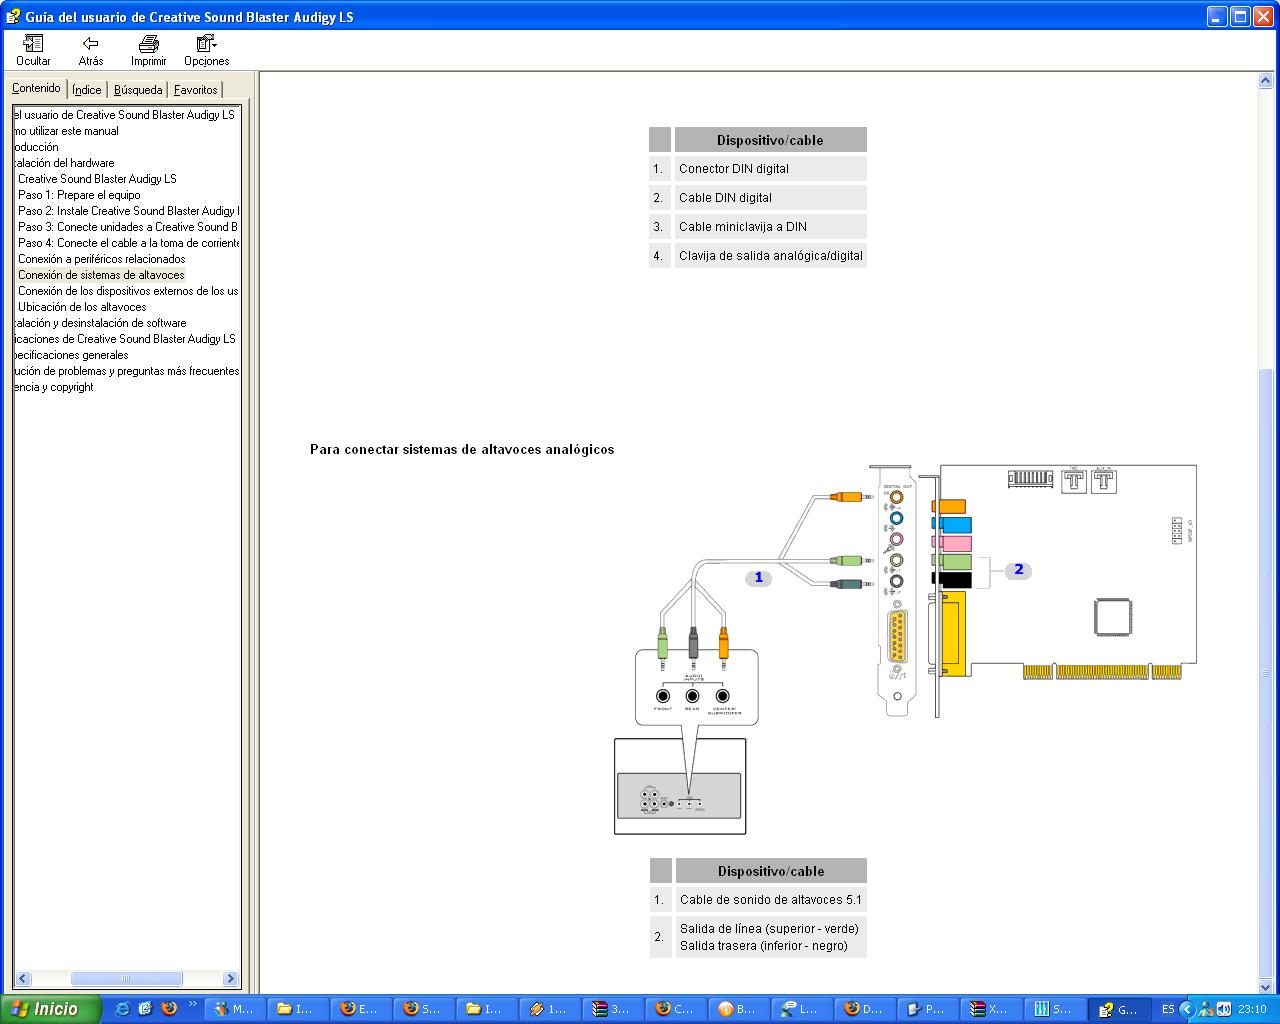Open topic 'Paso 1: Prepare el equipo'
The height and width of the screenshot is (1024, 1280).
click(x=79, y=195)
